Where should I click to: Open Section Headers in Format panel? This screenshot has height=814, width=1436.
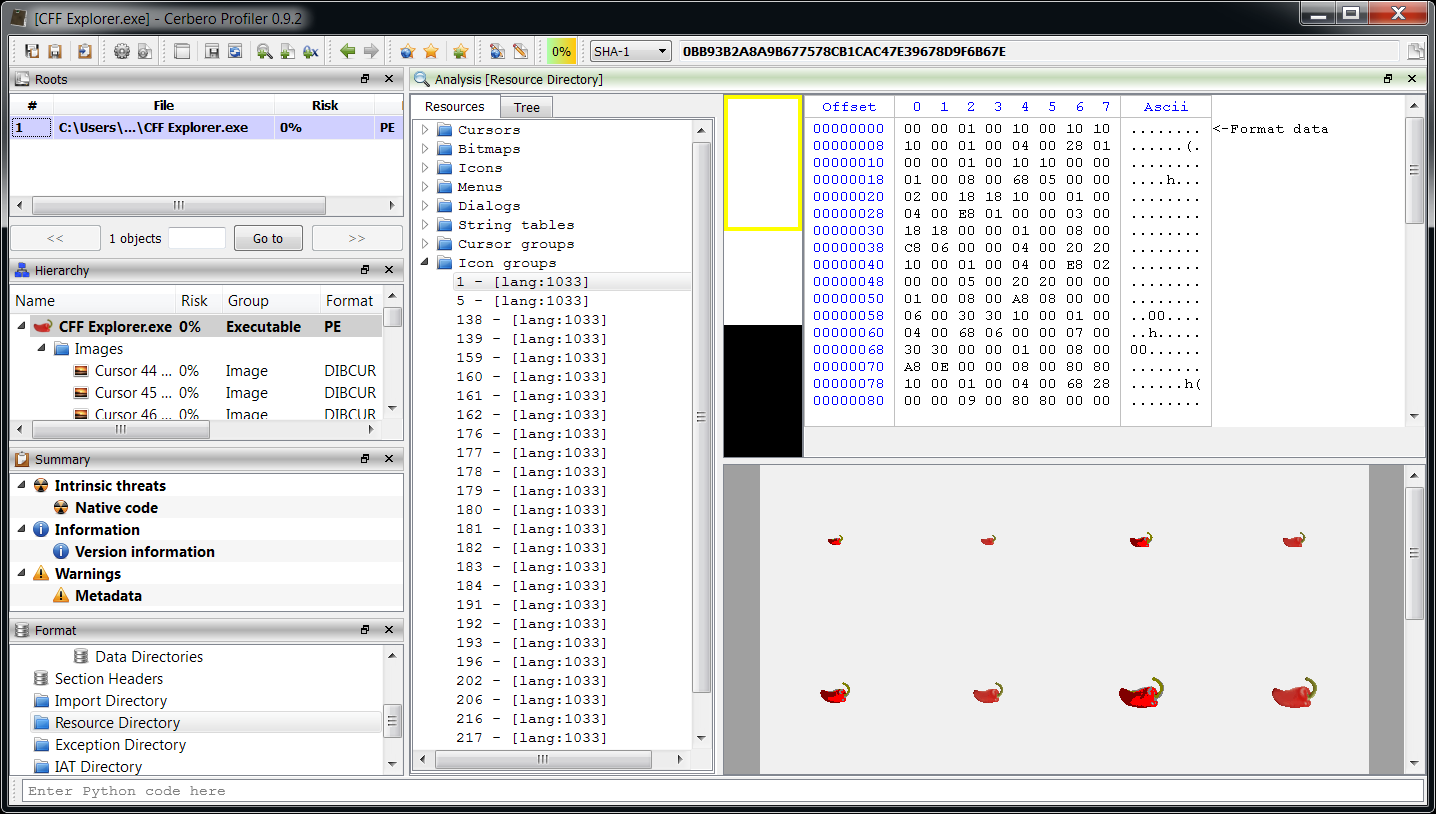109,679
